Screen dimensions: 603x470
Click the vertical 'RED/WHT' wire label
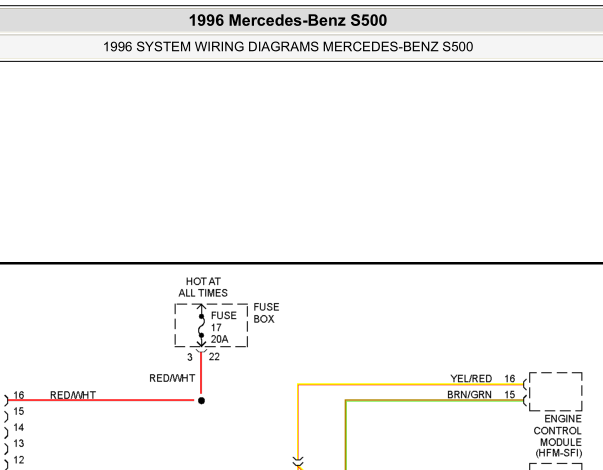click(x=172, y=378)
